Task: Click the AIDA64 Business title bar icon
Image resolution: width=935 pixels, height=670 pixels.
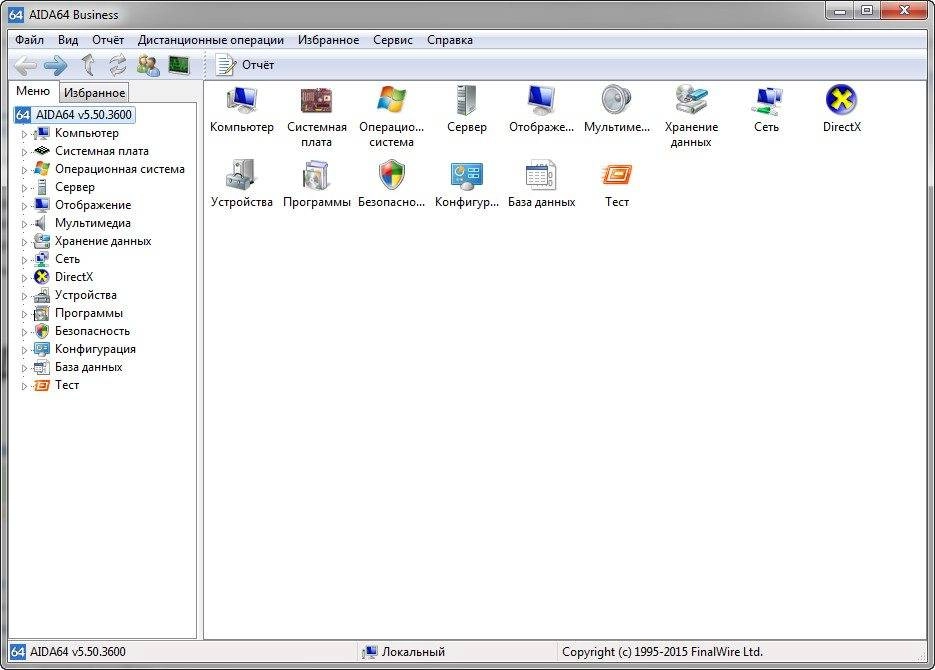Action: pyautogui.click(x=16, y=14)
